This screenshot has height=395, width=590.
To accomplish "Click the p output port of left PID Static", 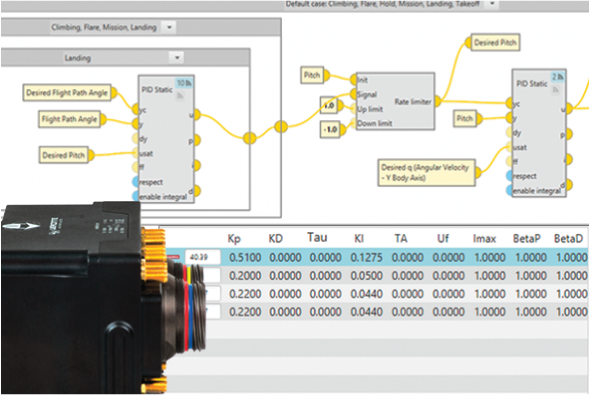I will [x=197, y=140].
